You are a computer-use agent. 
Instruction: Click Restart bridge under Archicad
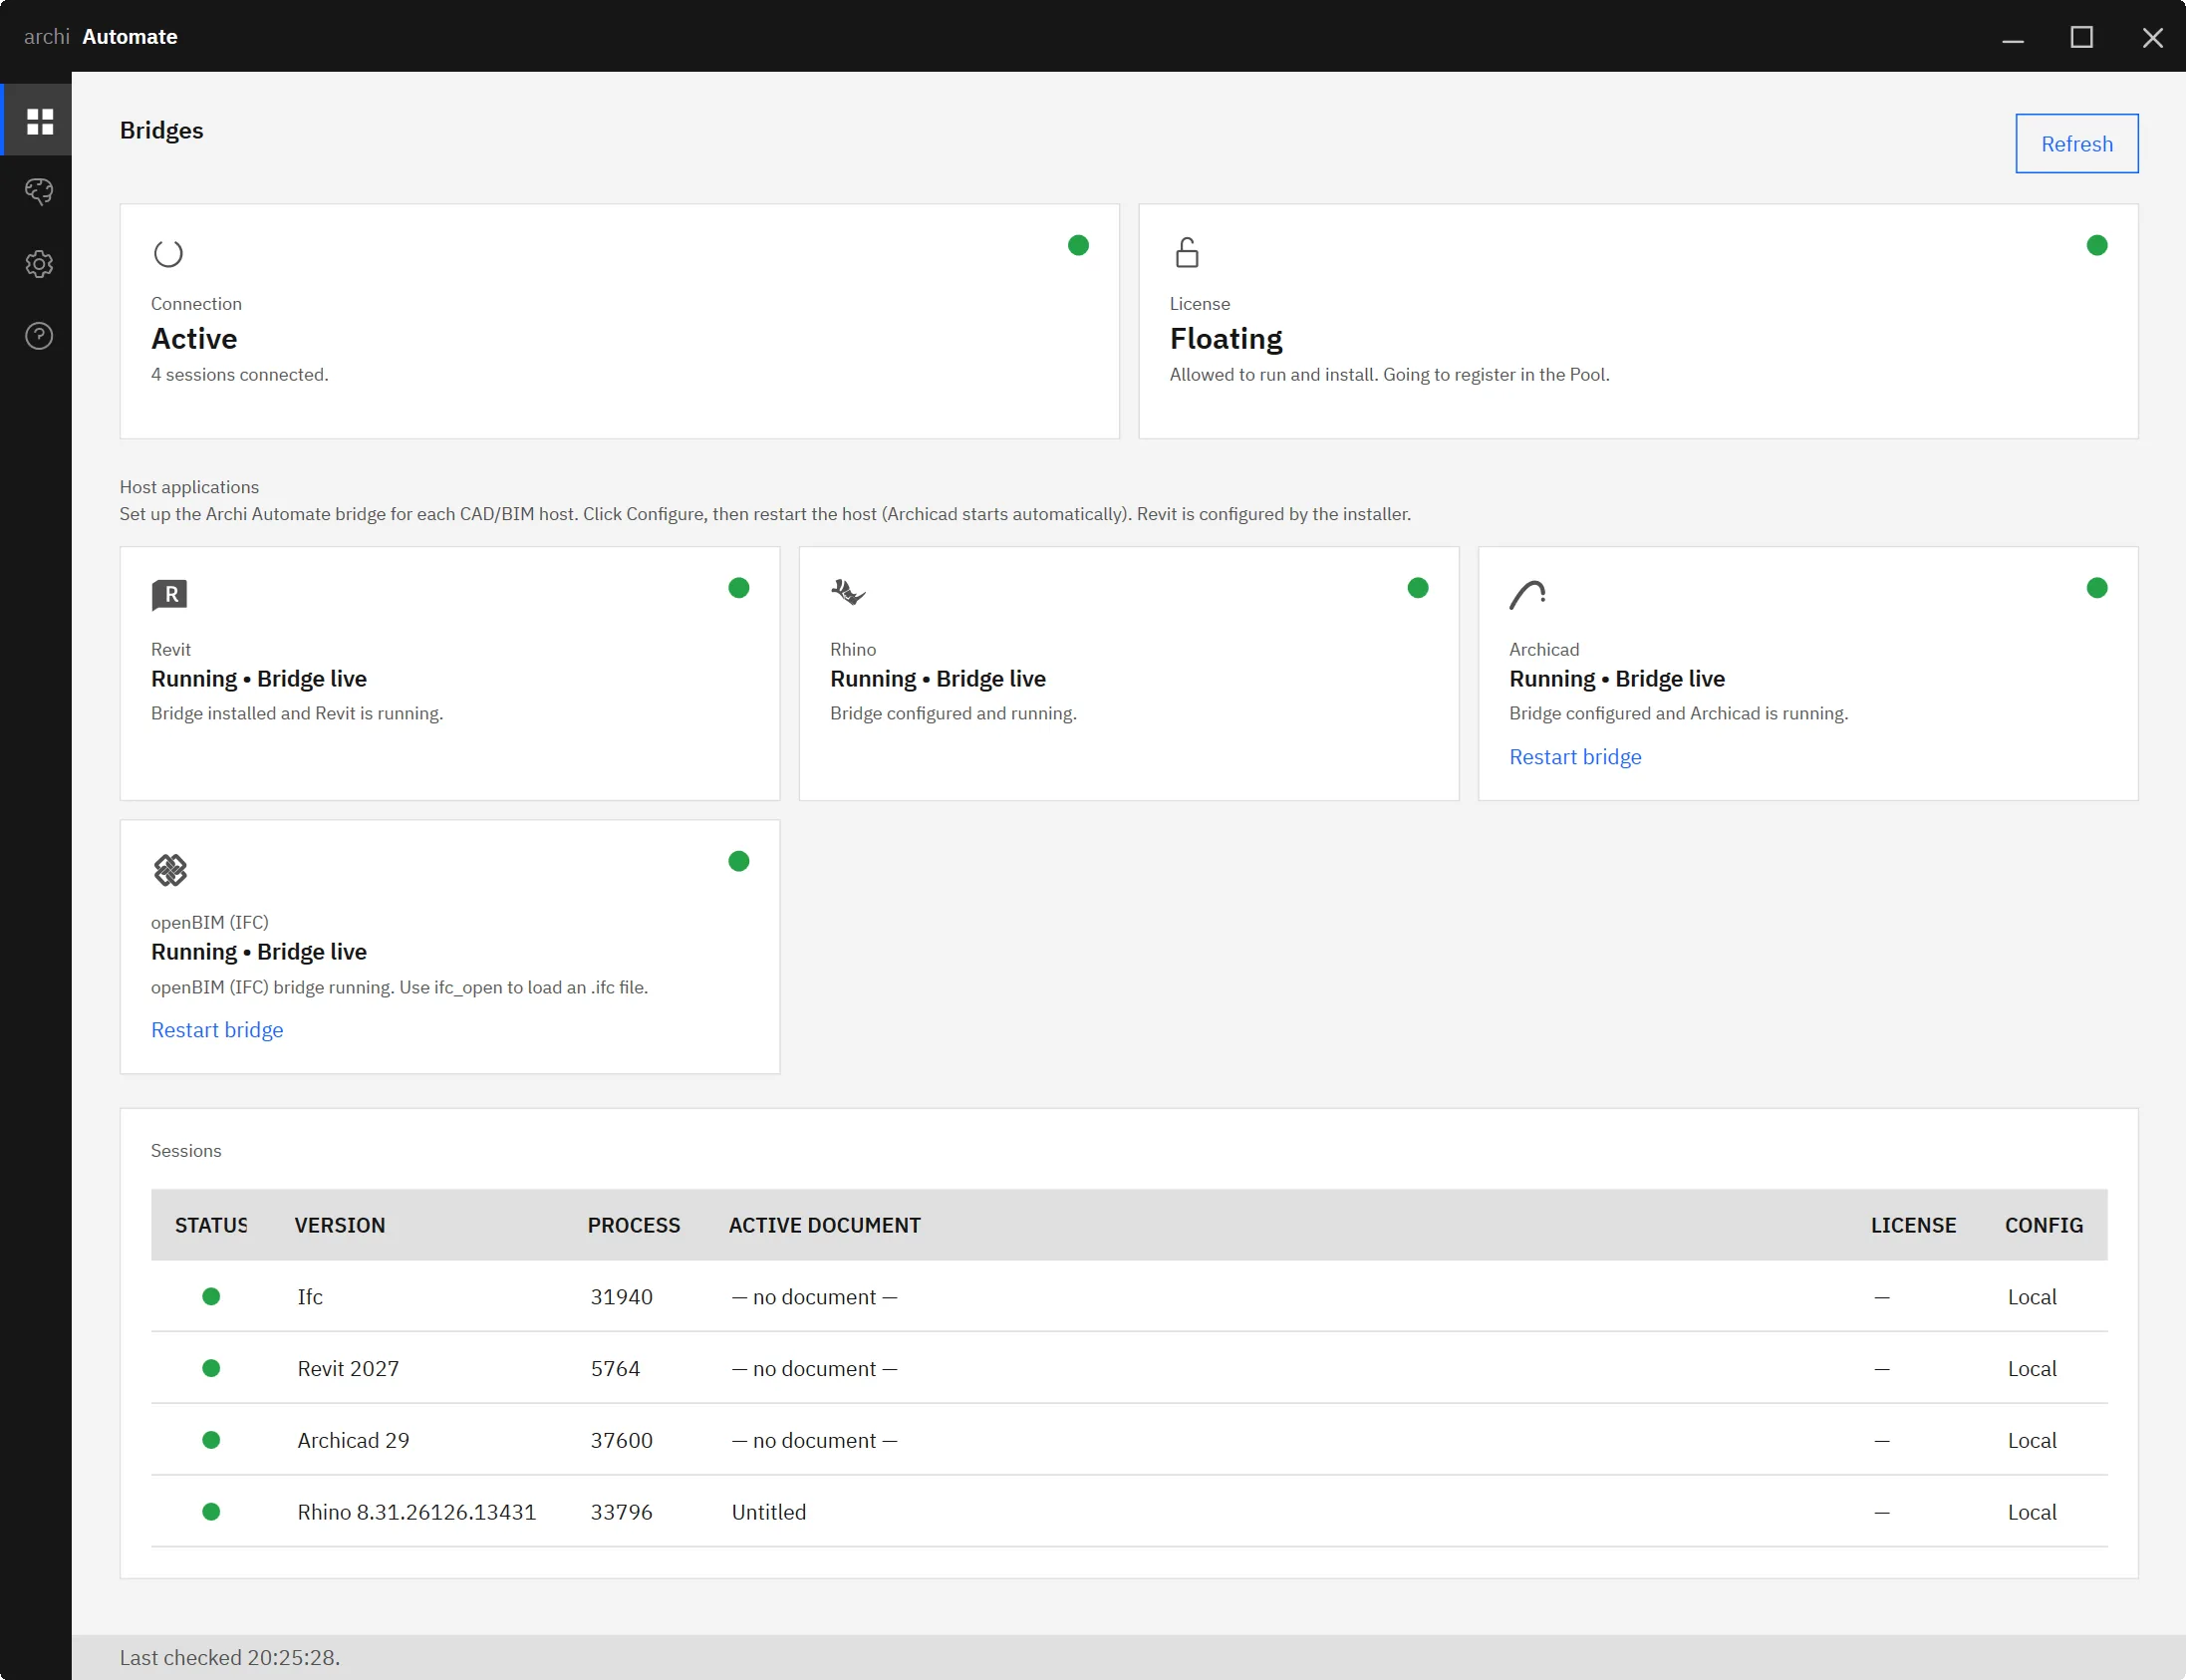(1575, 757)
